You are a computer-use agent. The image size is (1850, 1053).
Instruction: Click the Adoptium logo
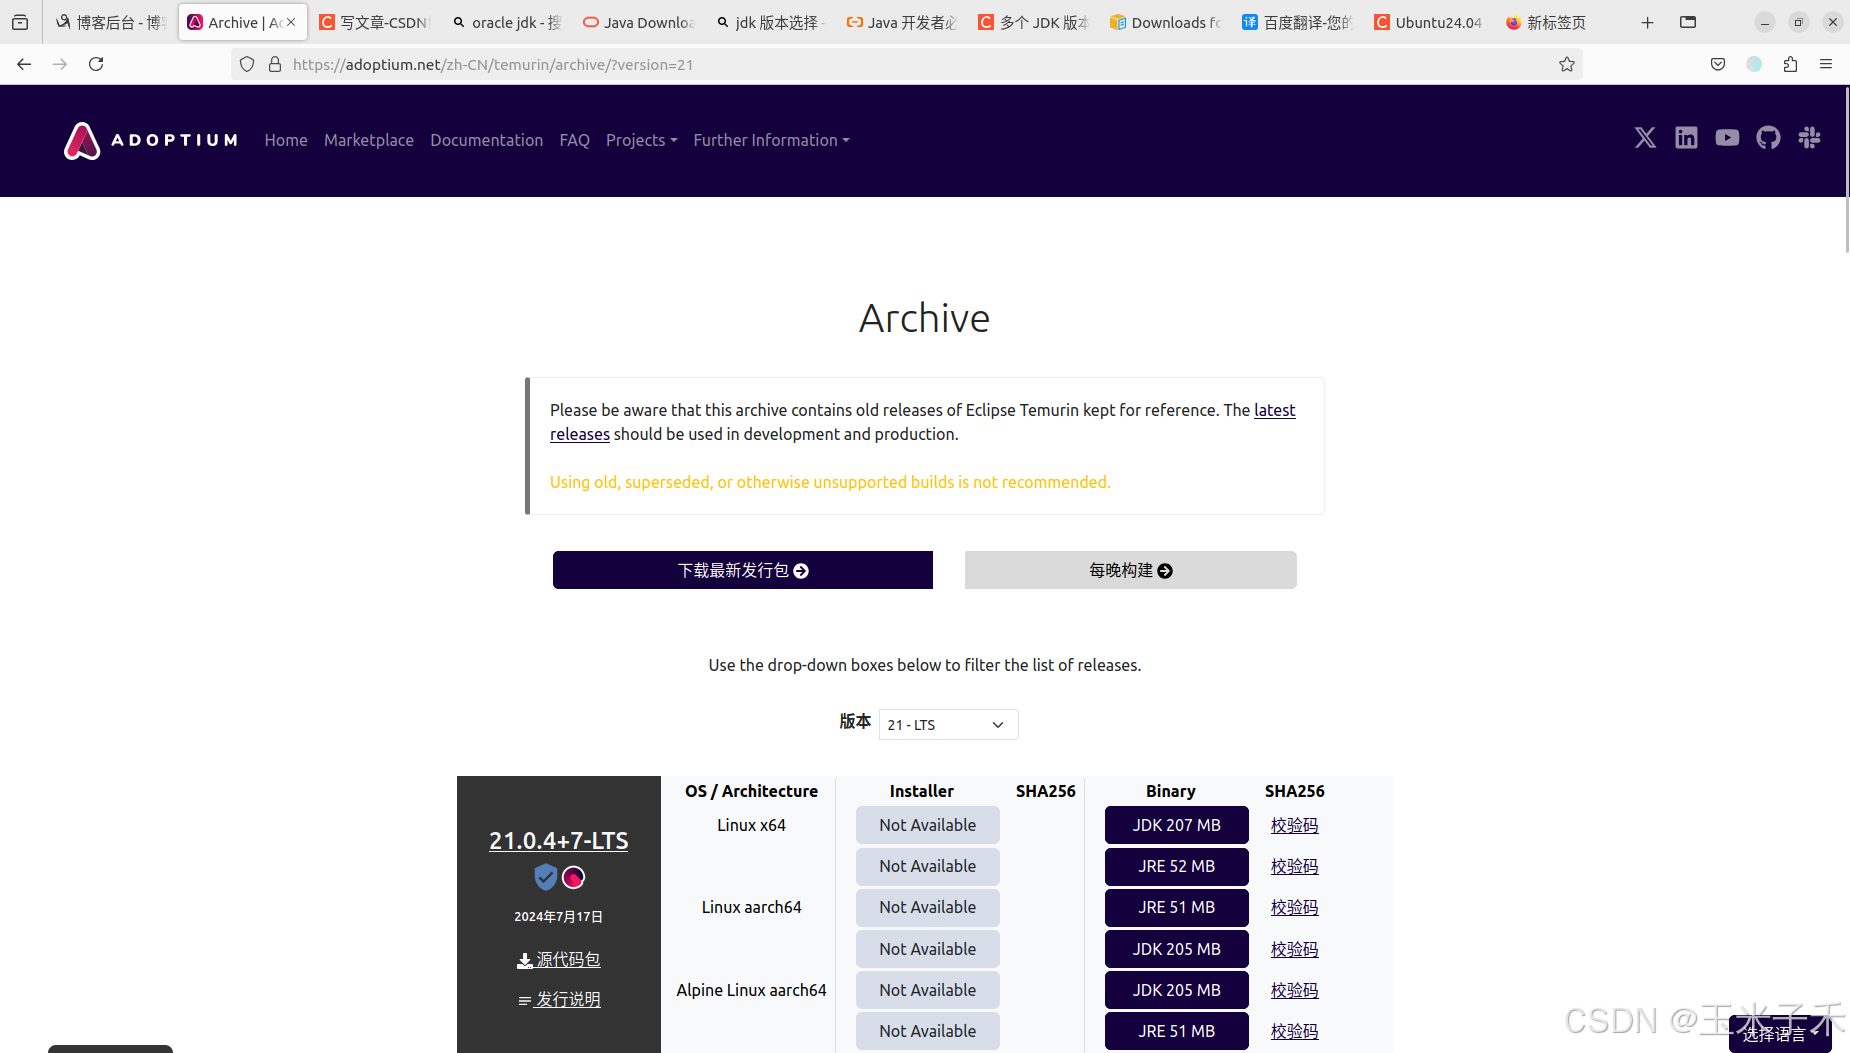point(151,140)
